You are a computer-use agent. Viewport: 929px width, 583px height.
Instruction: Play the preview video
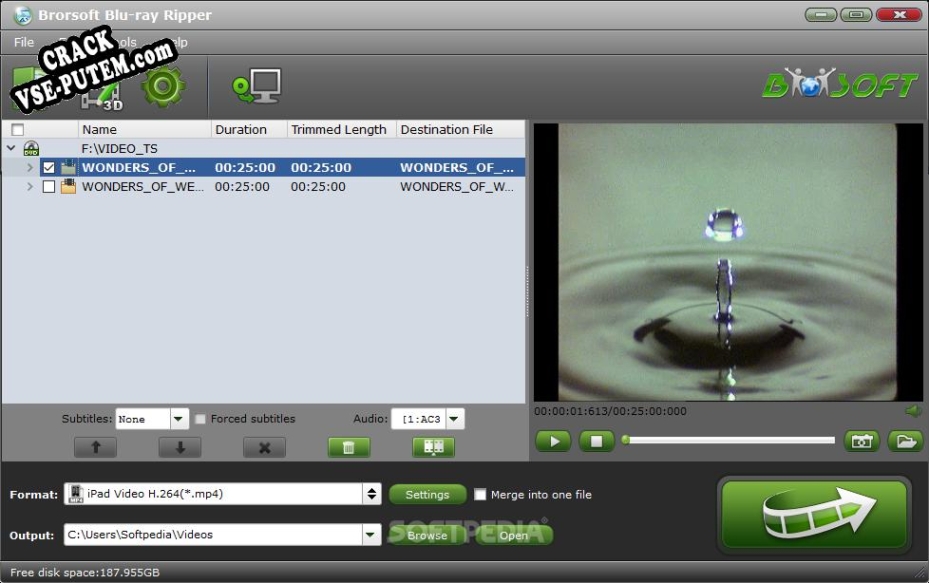click(553, 441)
